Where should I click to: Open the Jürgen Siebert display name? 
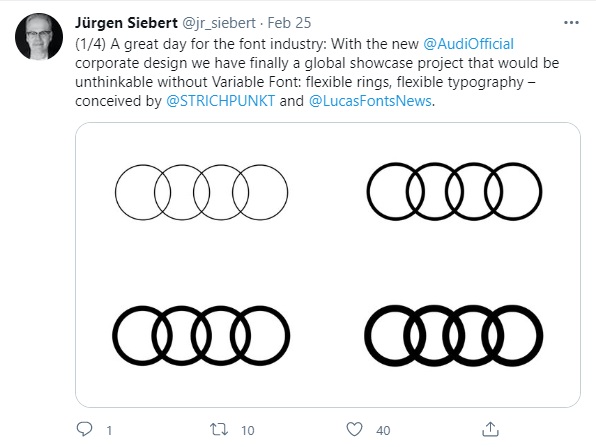pos(126,23)
